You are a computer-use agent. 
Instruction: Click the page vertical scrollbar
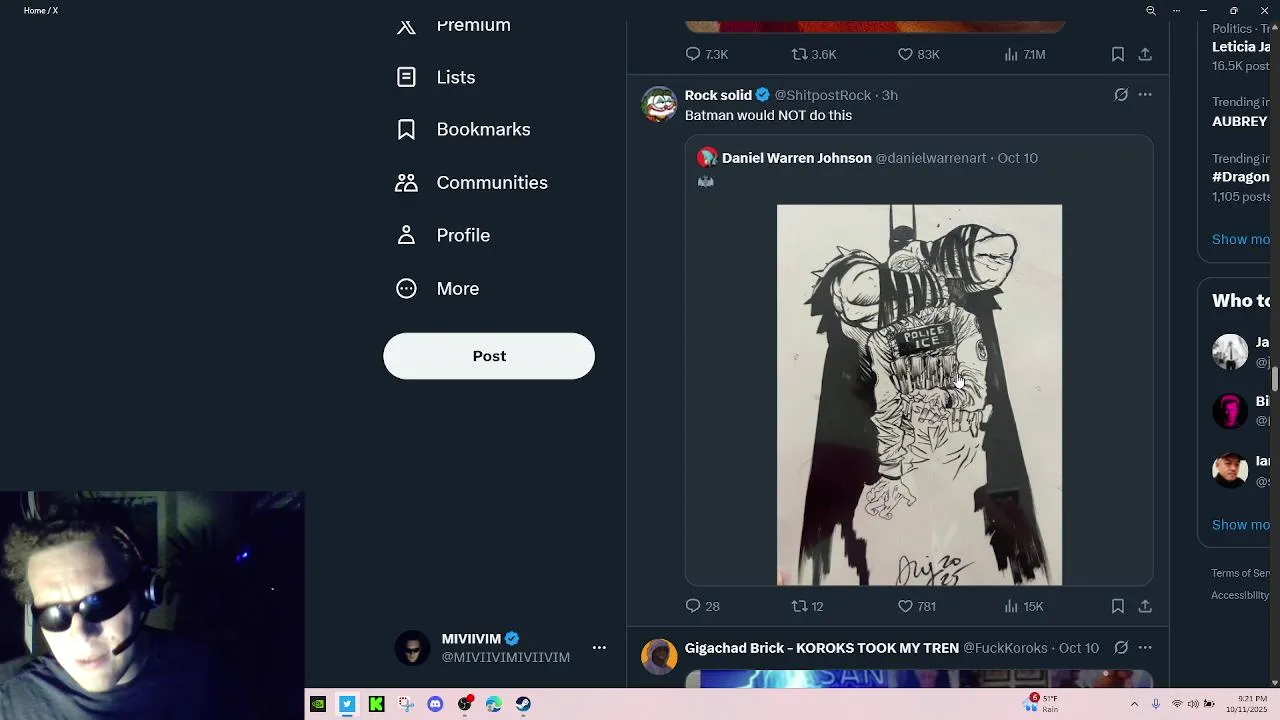(x=1274, y=380)
